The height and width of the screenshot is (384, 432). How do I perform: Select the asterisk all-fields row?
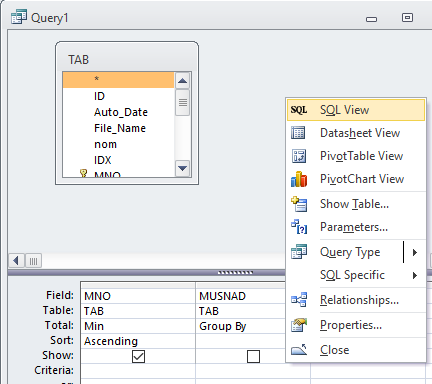[118, 80]
